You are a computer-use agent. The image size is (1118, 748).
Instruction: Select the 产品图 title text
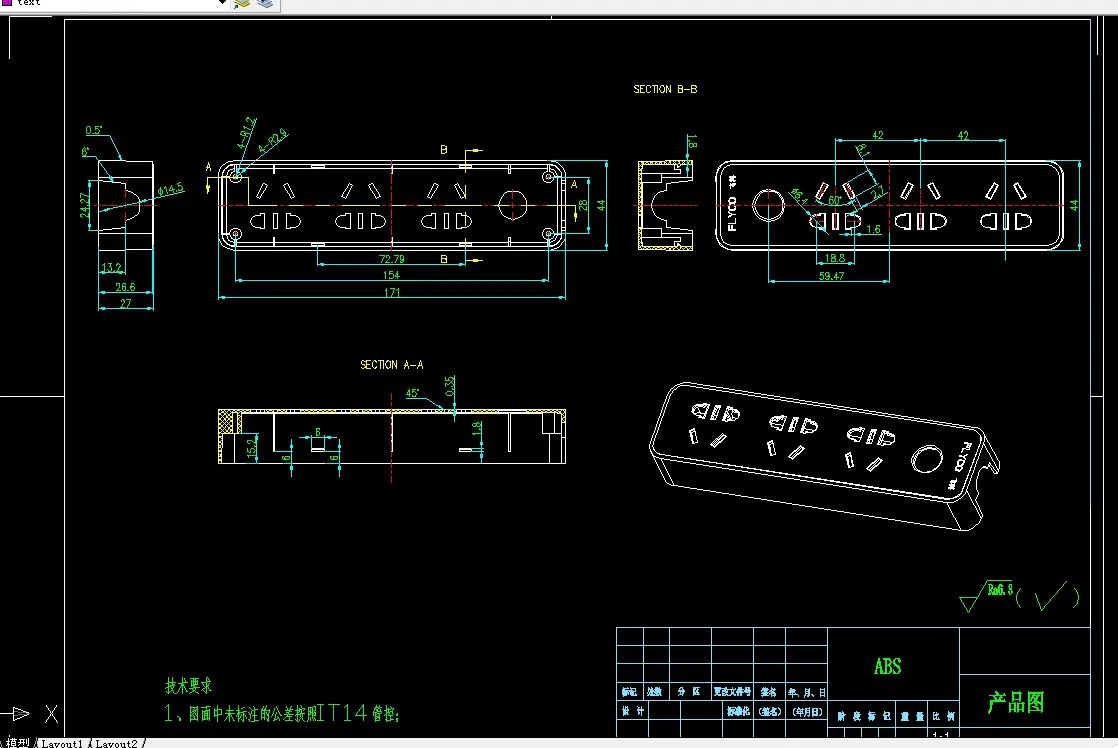1016,703
